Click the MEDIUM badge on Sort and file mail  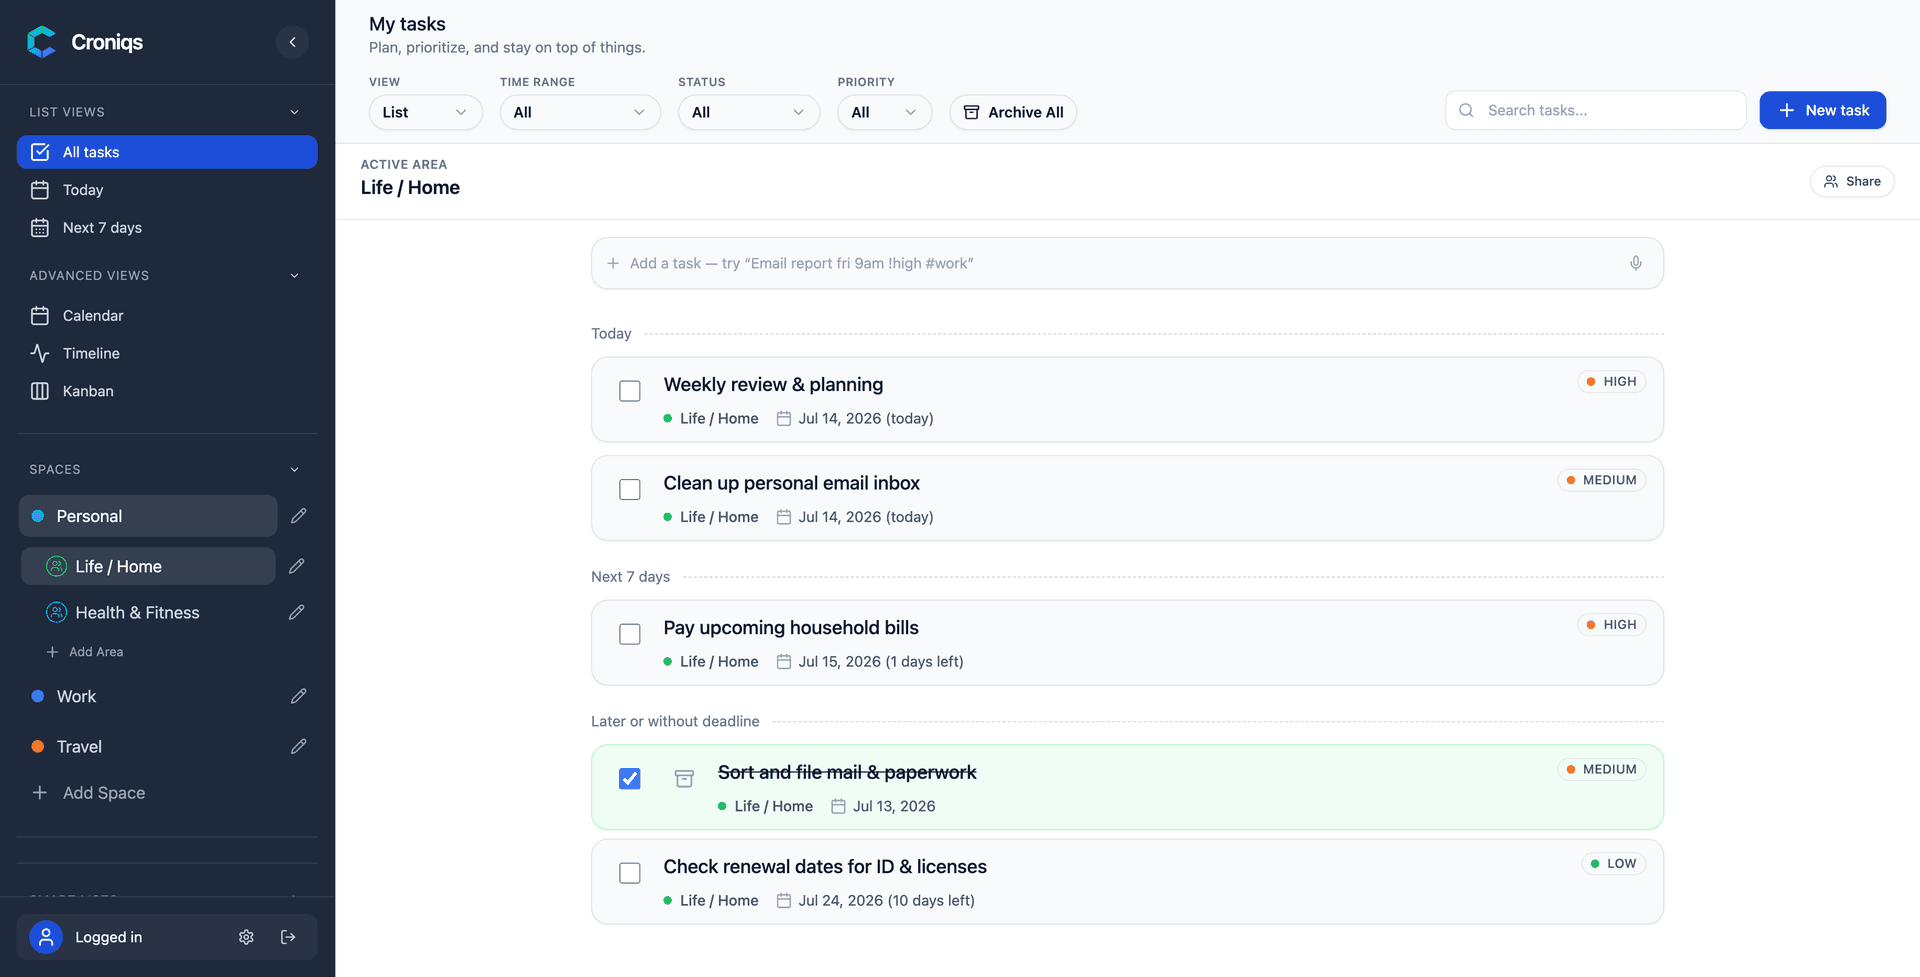[x=1601, y=769]
